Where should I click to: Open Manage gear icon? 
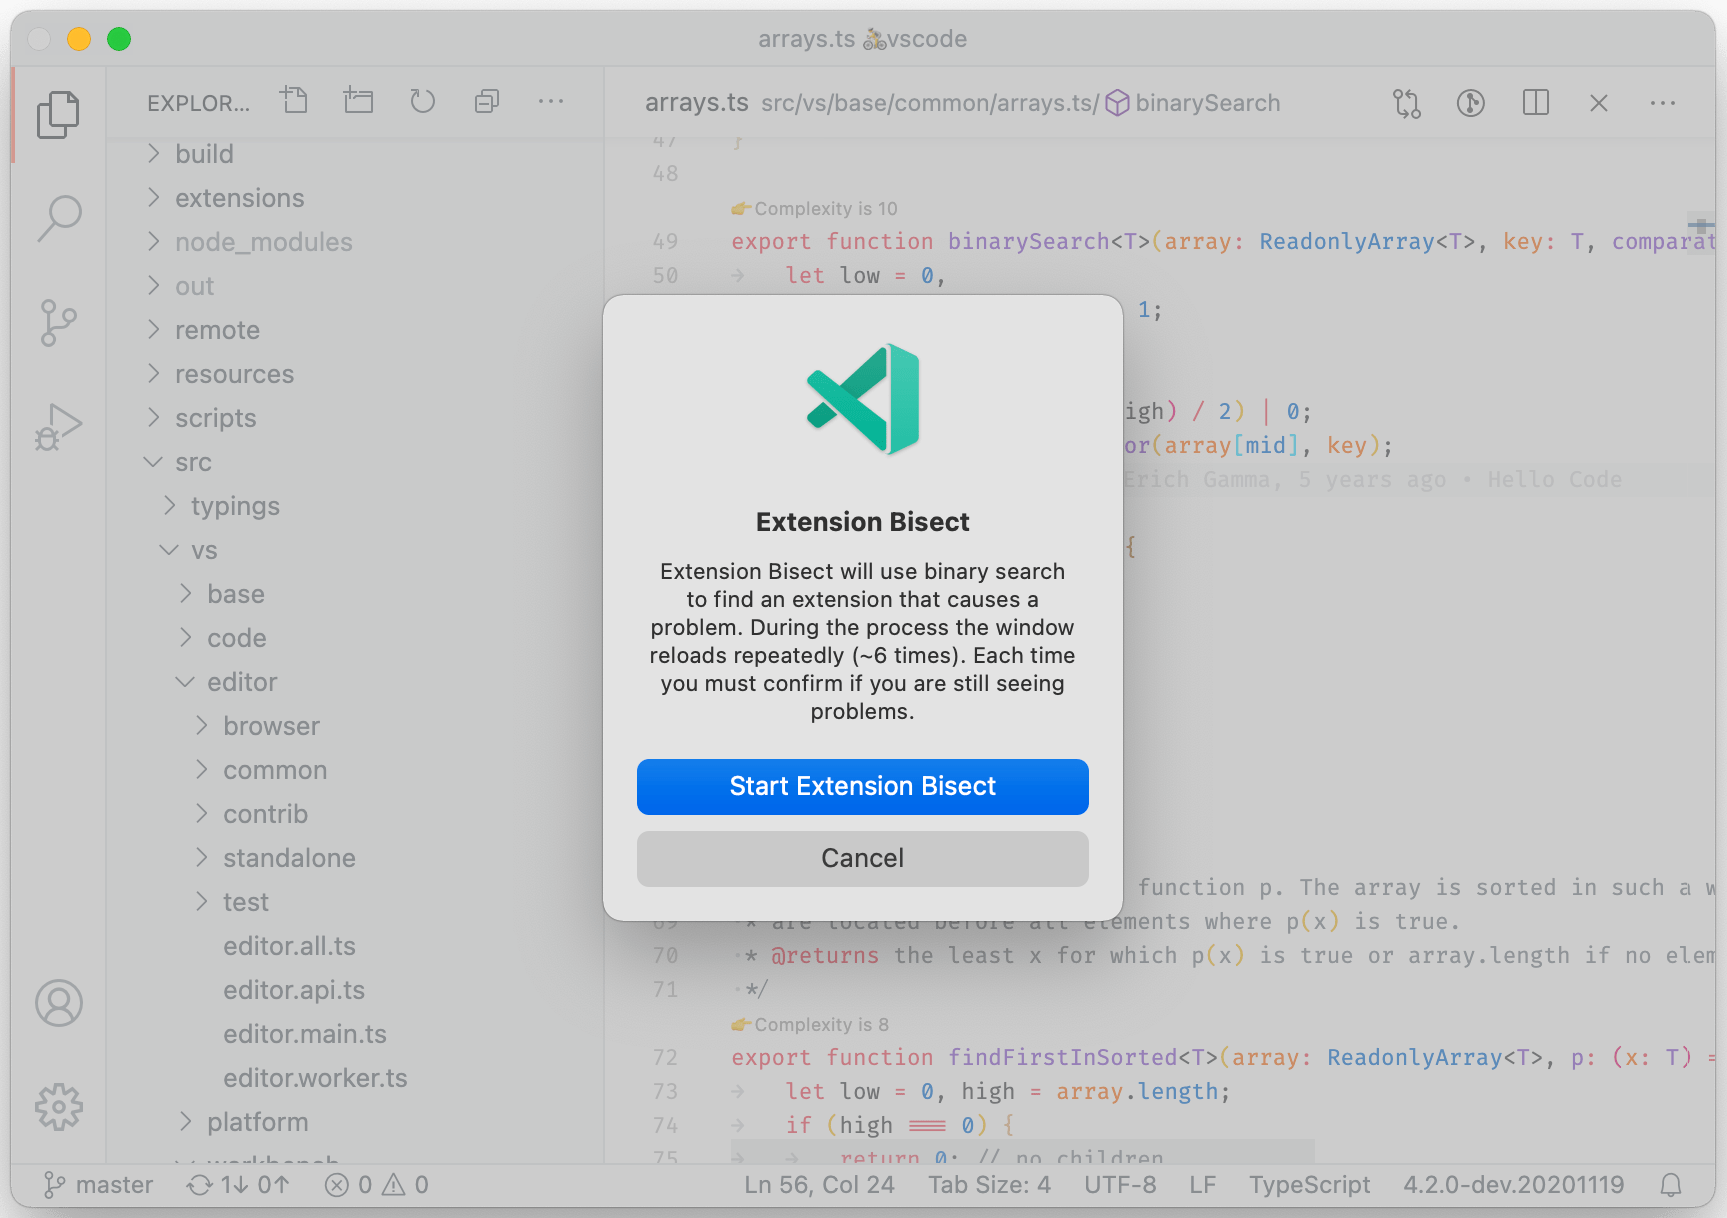(59, 1107)
